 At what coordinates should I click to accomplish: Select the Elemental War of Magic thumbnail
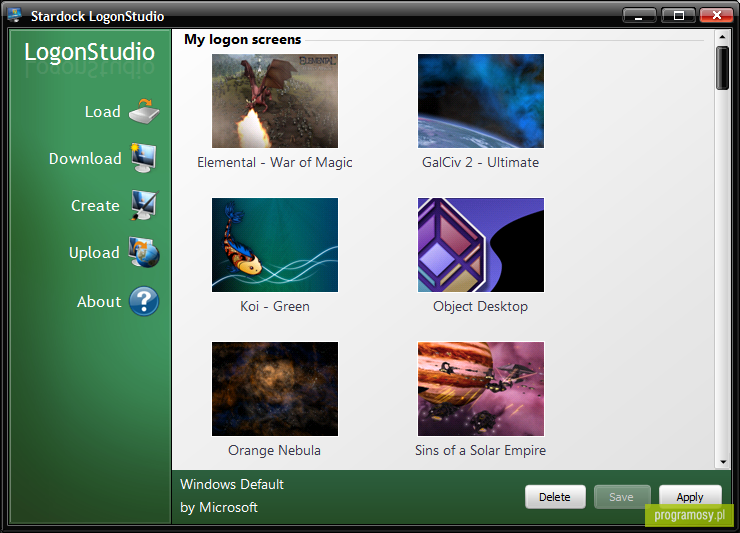[275, 101]
